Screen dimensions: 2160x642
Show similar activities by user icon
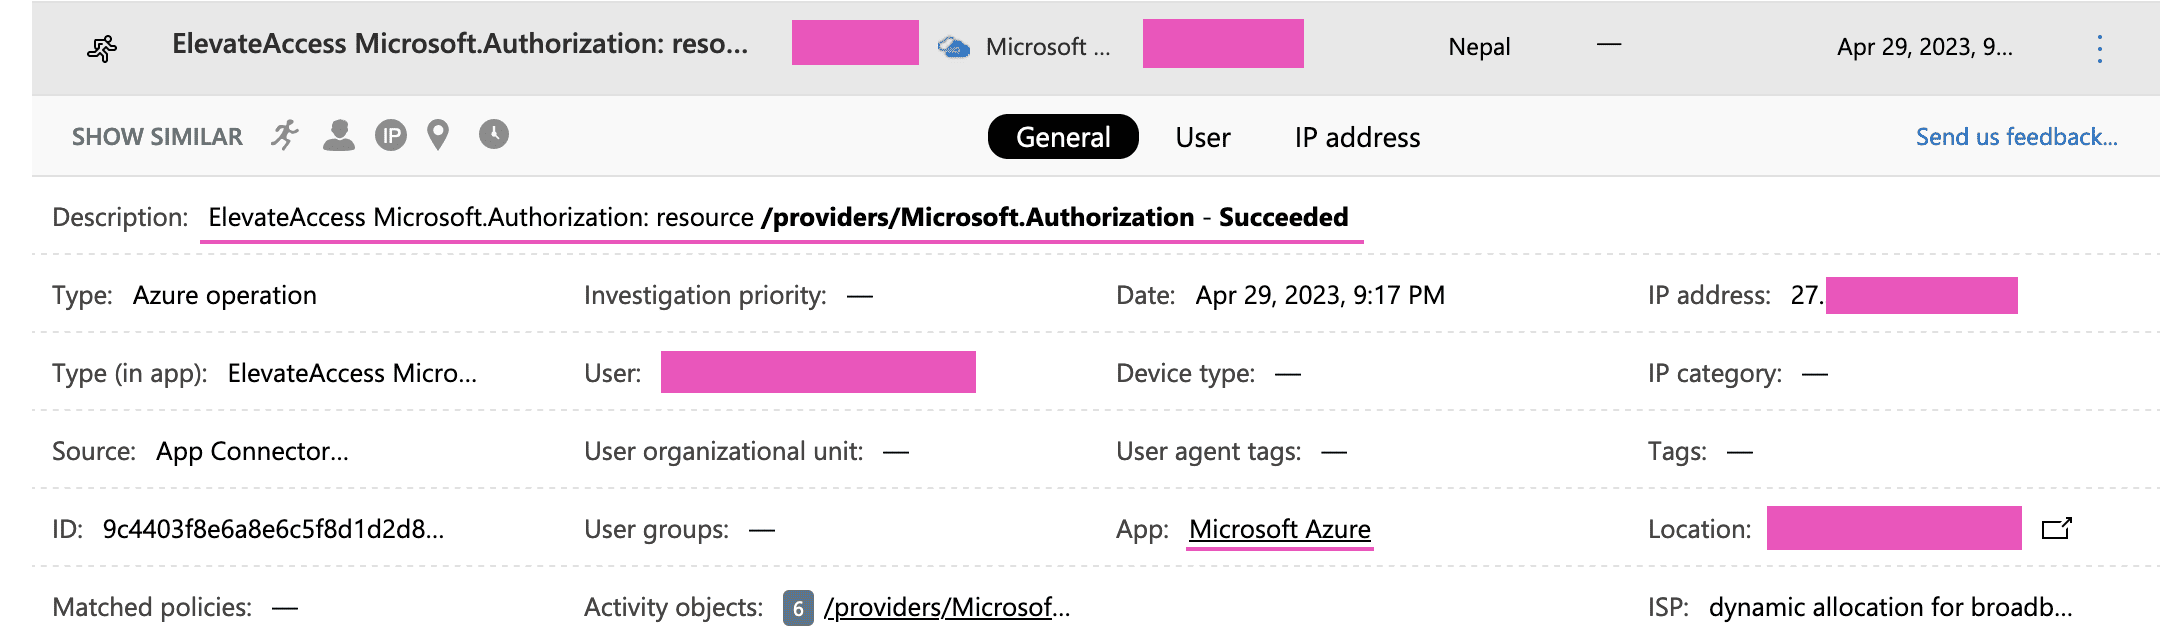coord(339,135)
